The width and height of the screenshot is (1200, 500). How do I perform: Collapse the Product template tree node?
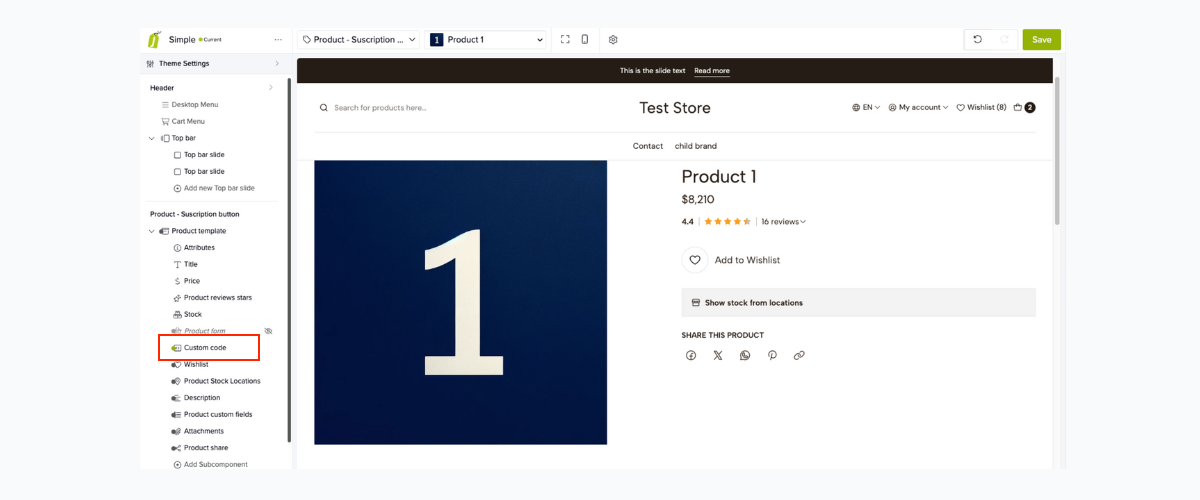pyautogui.click(x=152, y=231)
